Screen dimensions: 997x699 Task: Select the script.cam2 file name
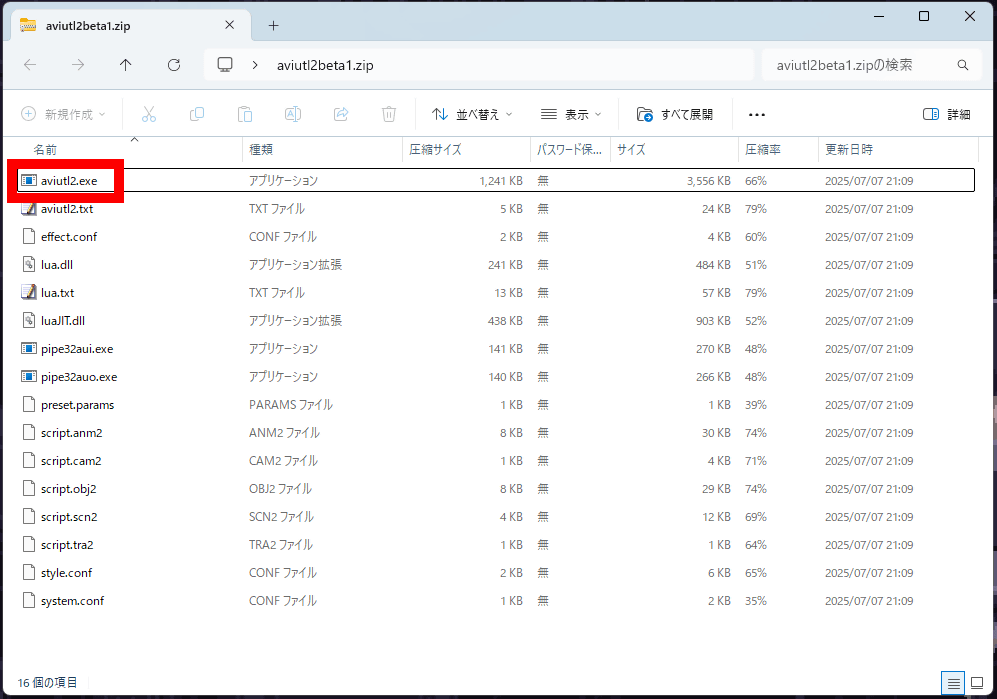(71, 460)
